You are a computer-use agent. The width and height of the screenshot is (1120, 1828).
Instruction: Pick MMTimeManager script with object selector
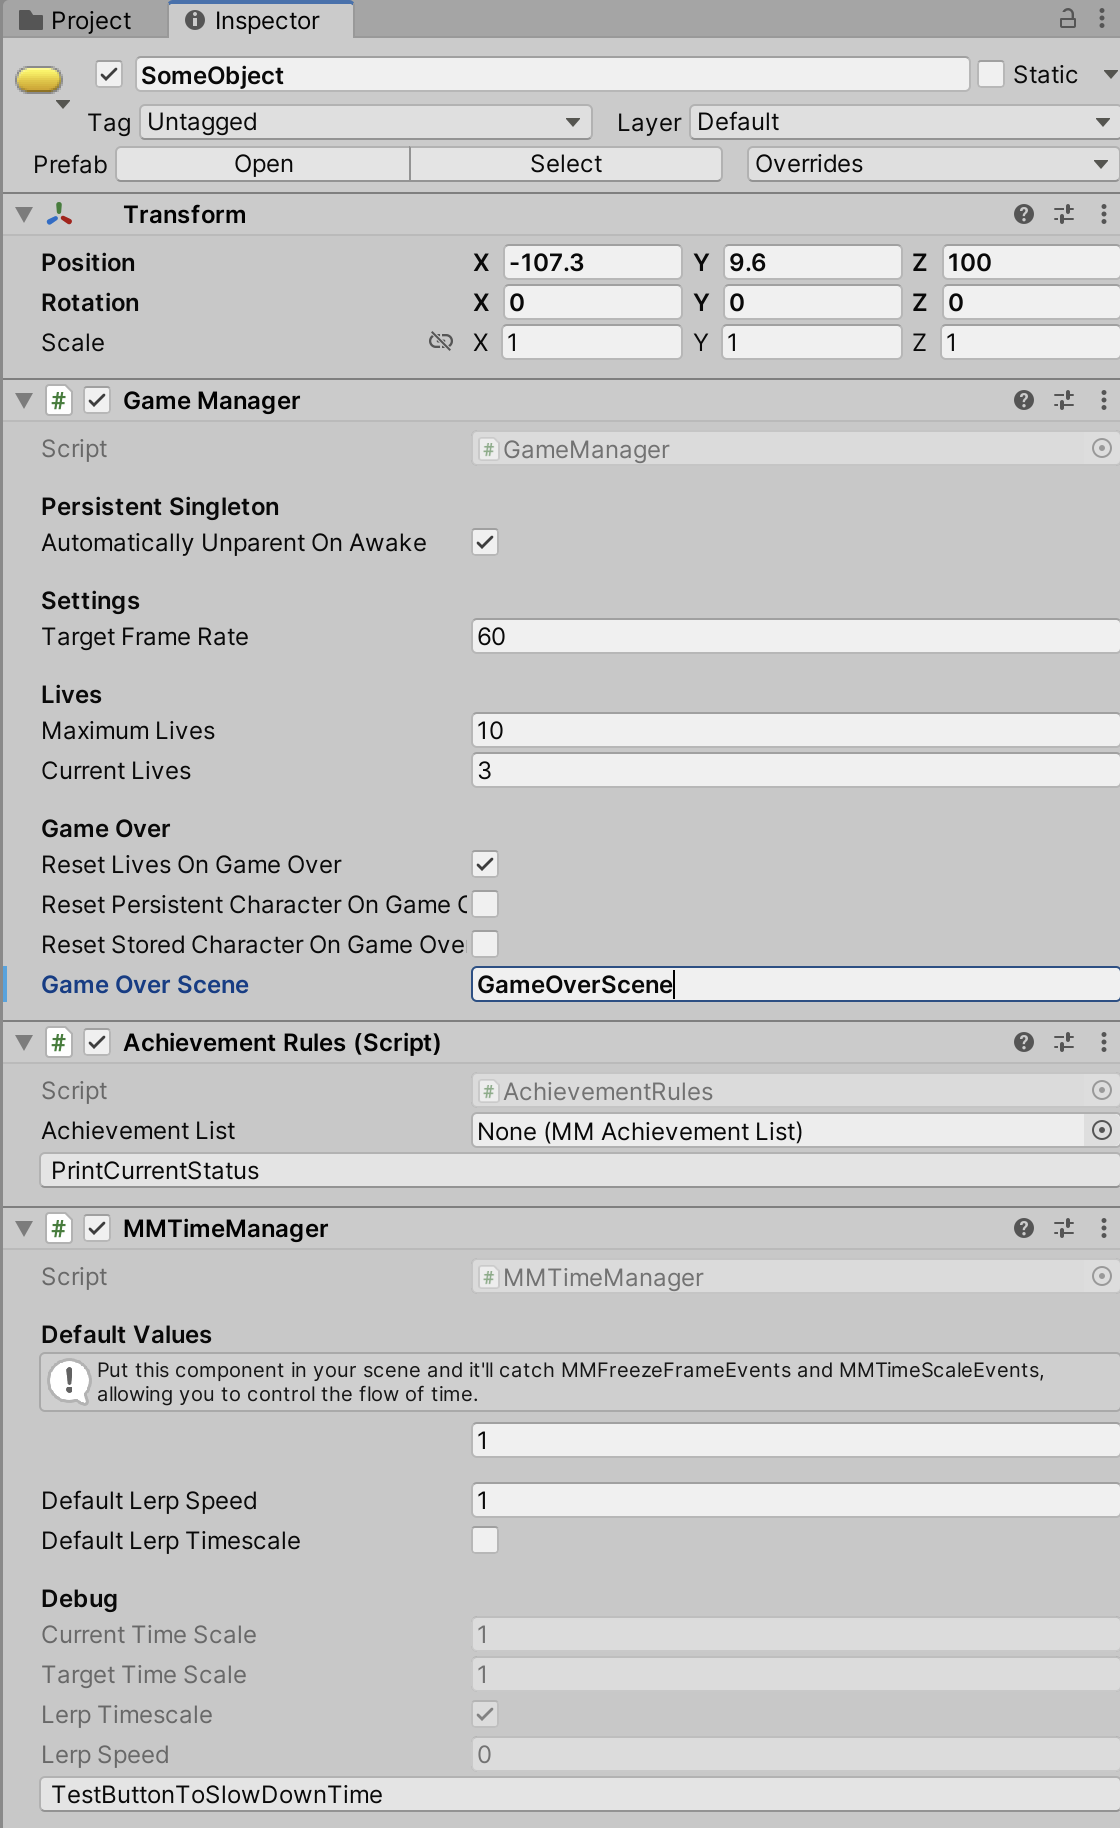tap(1101, 1276)
